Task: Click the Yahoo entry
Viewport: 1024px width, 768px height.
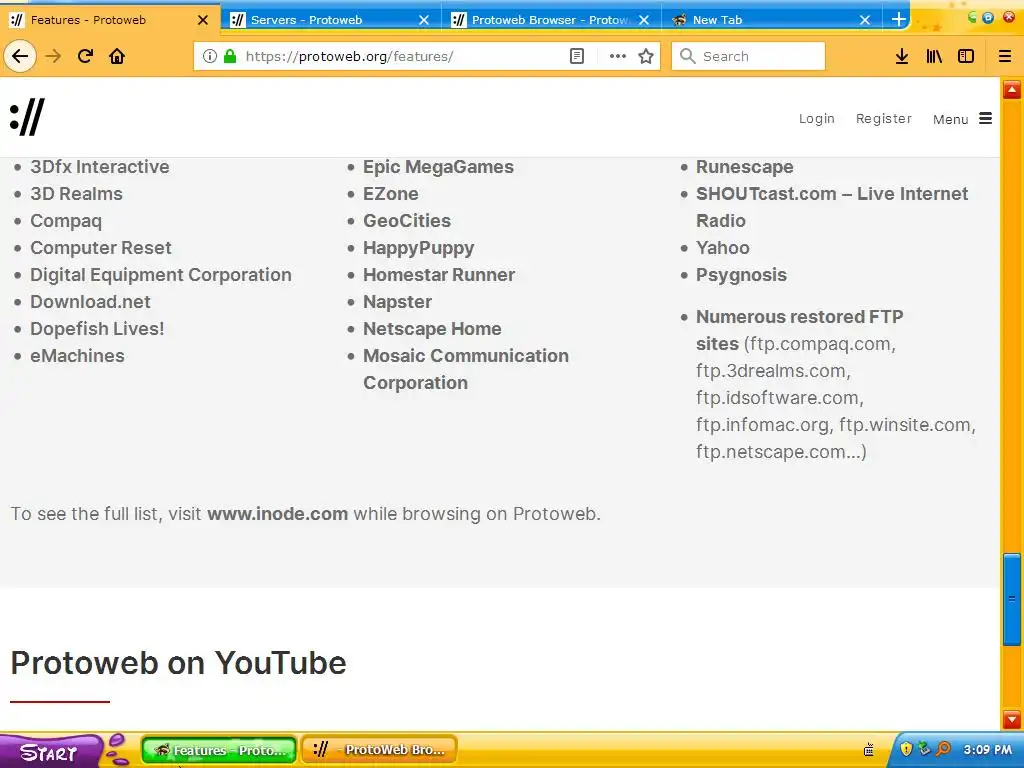Action: point(722,248)
